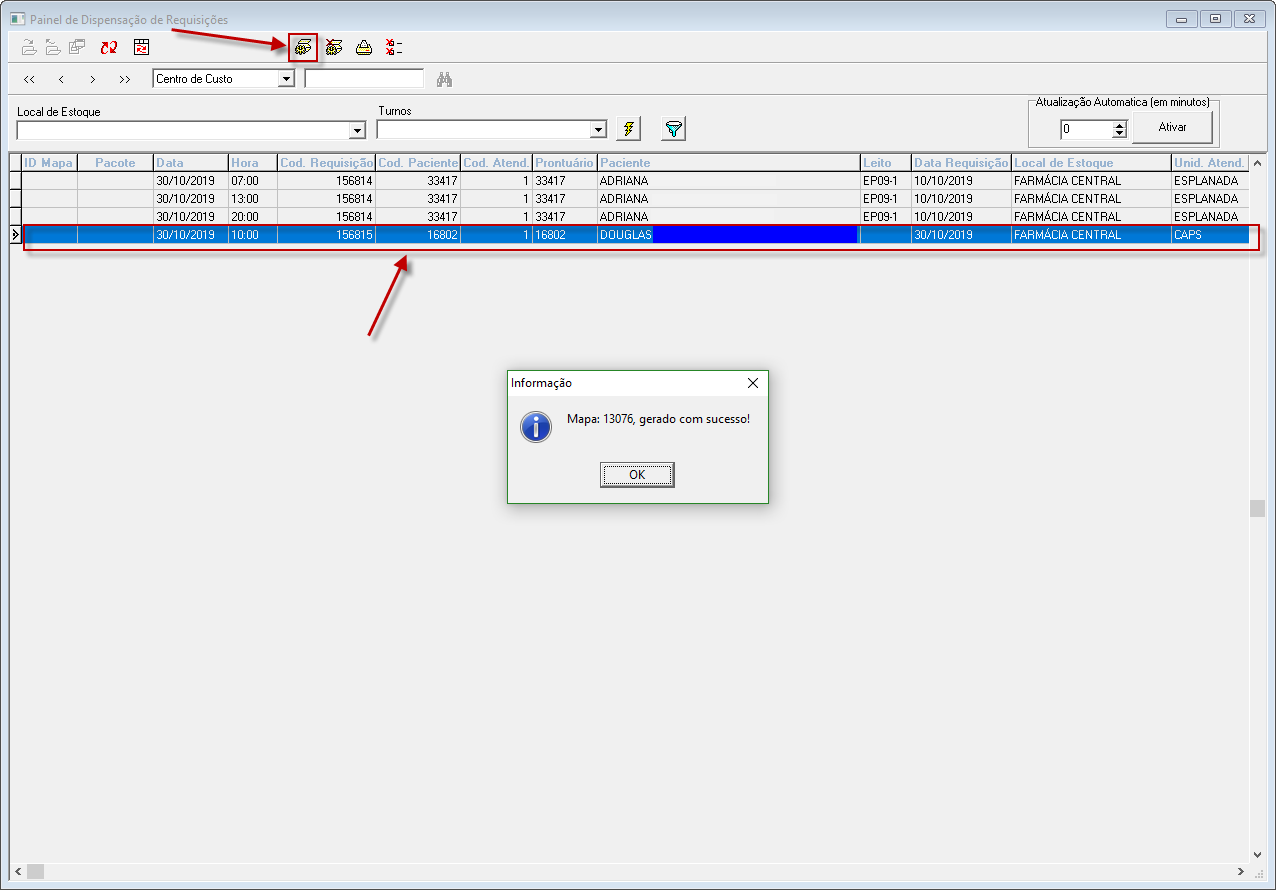The height and width of the screenshot is (890, 1276).
Task: Click the Unid. Atend. column header
Action: pyautogui.click(x=1210, y=163)
